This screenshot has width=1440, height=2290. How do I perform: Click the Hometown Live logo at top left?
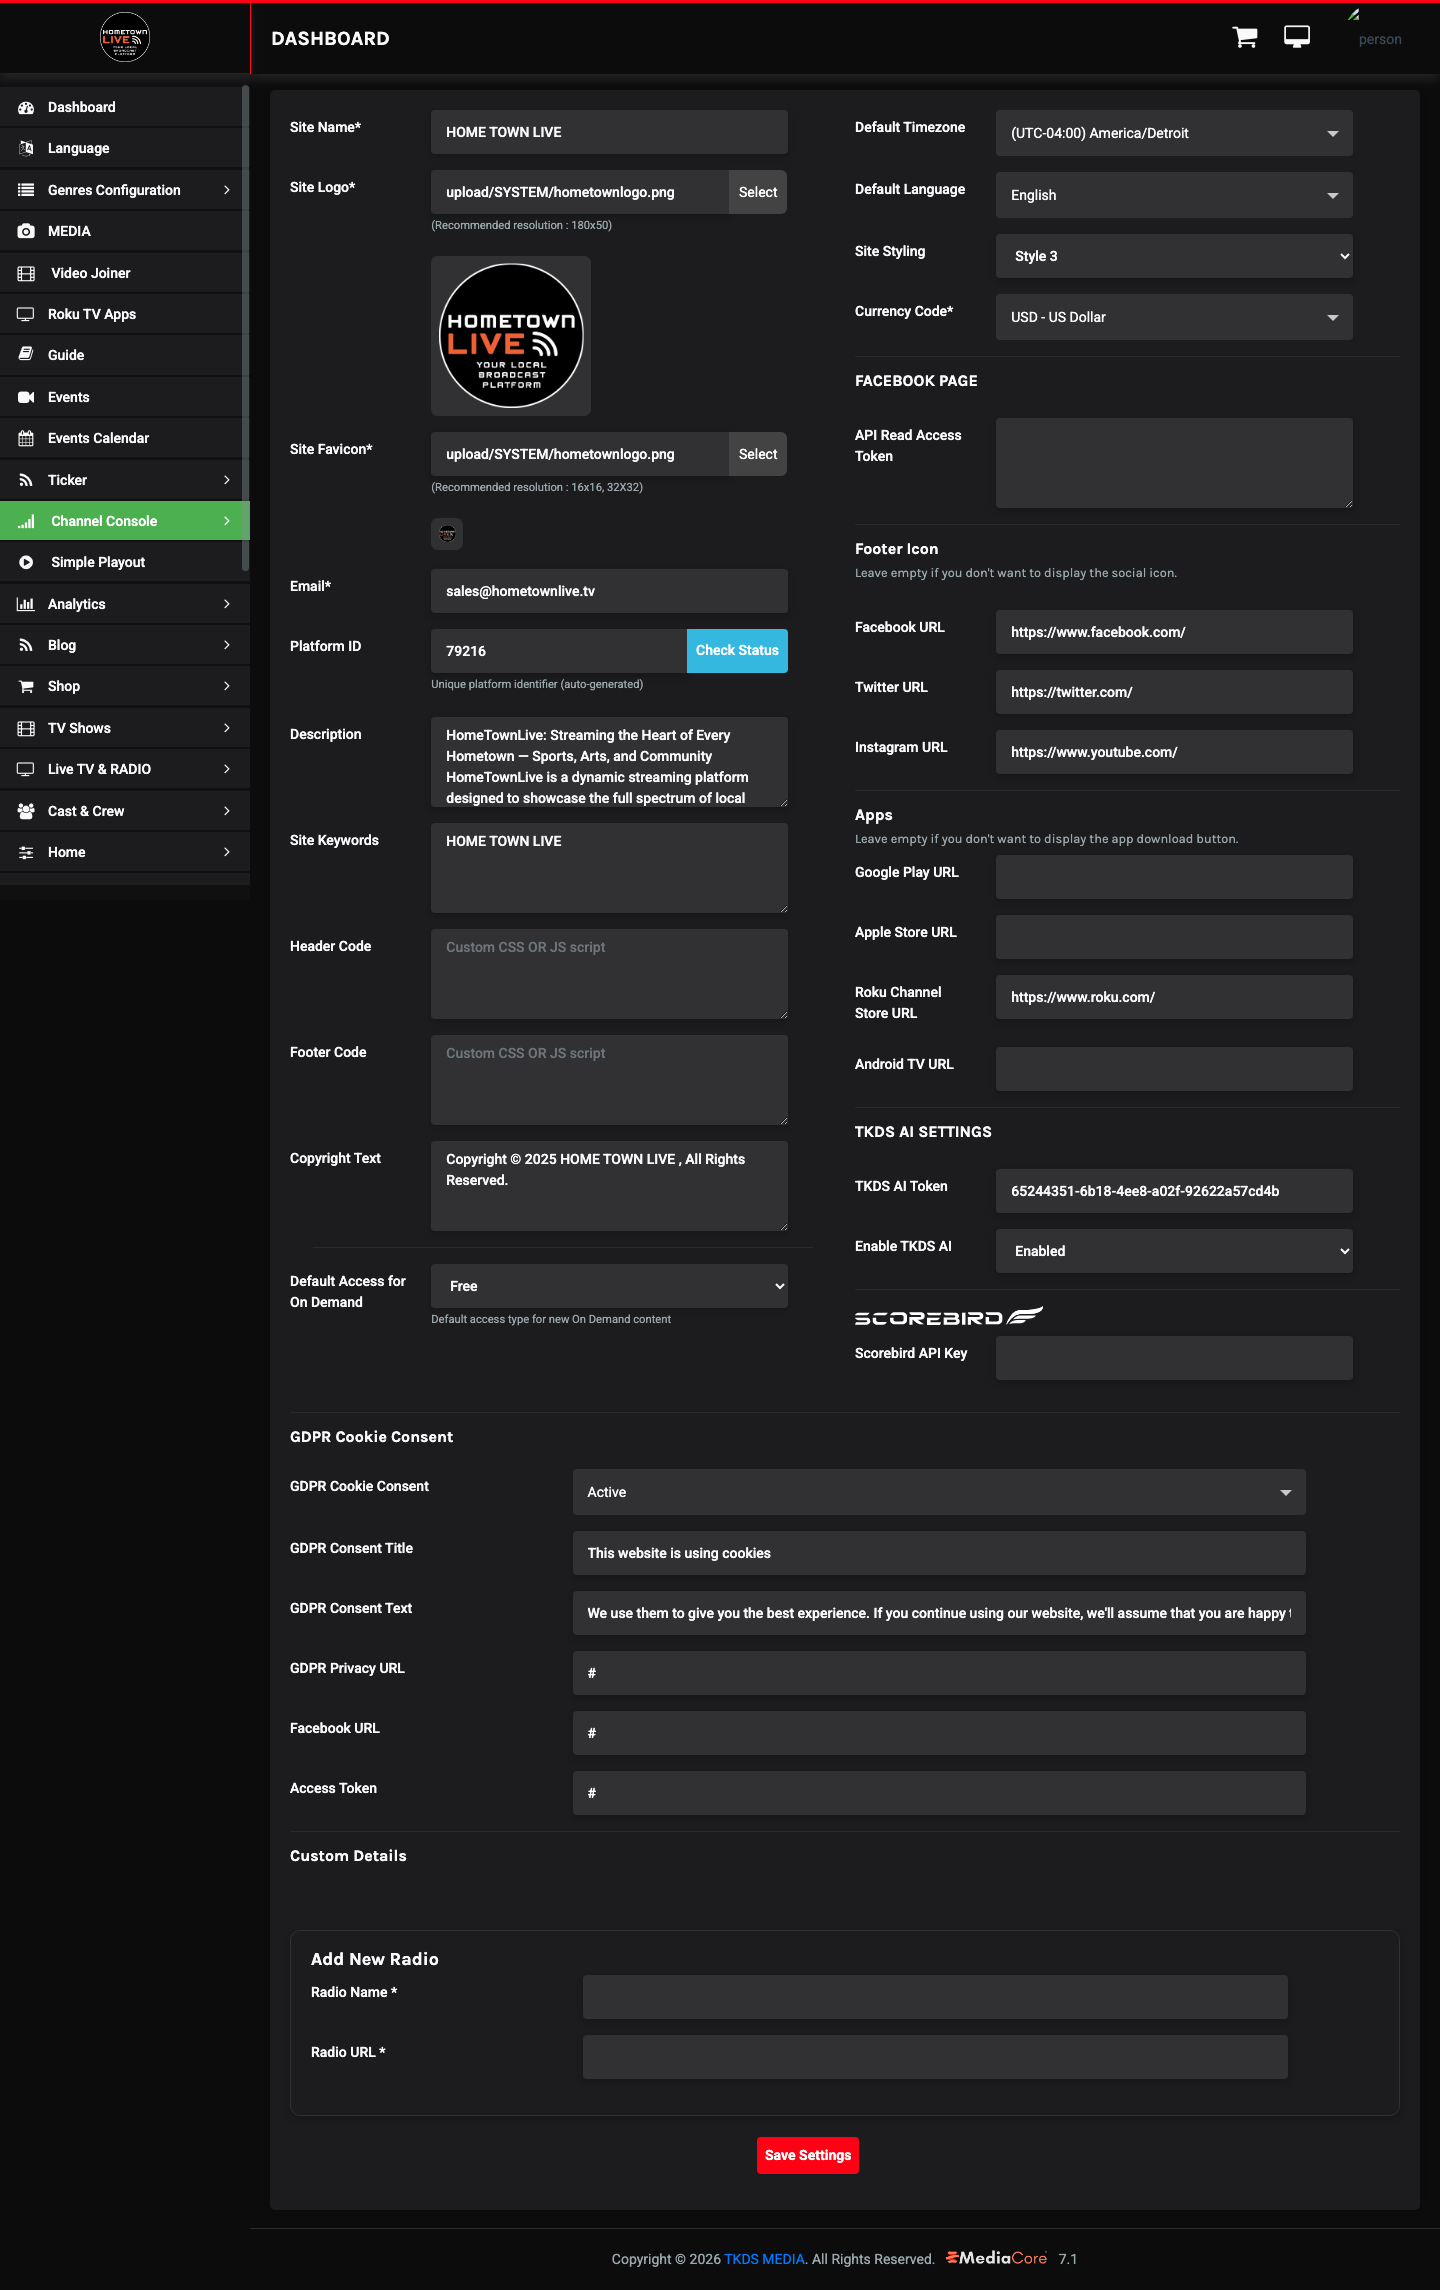tap(125, 37)
